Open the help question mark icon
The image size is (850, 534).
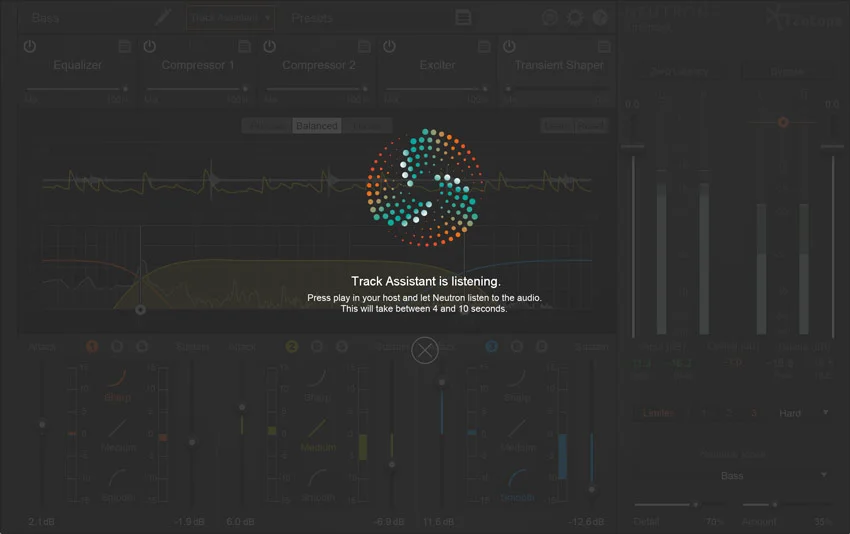tap(600, 18)
